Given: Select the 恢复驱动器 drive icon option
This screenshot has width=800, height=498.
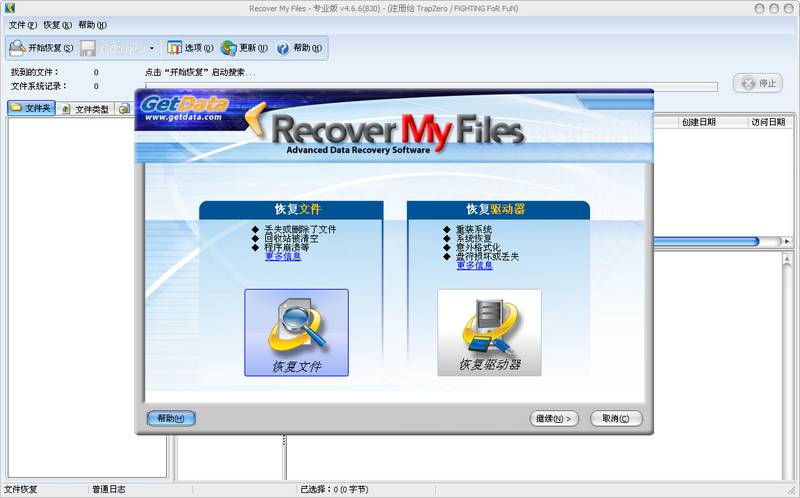Looking at the screenshot, I should tap(489, 332).
